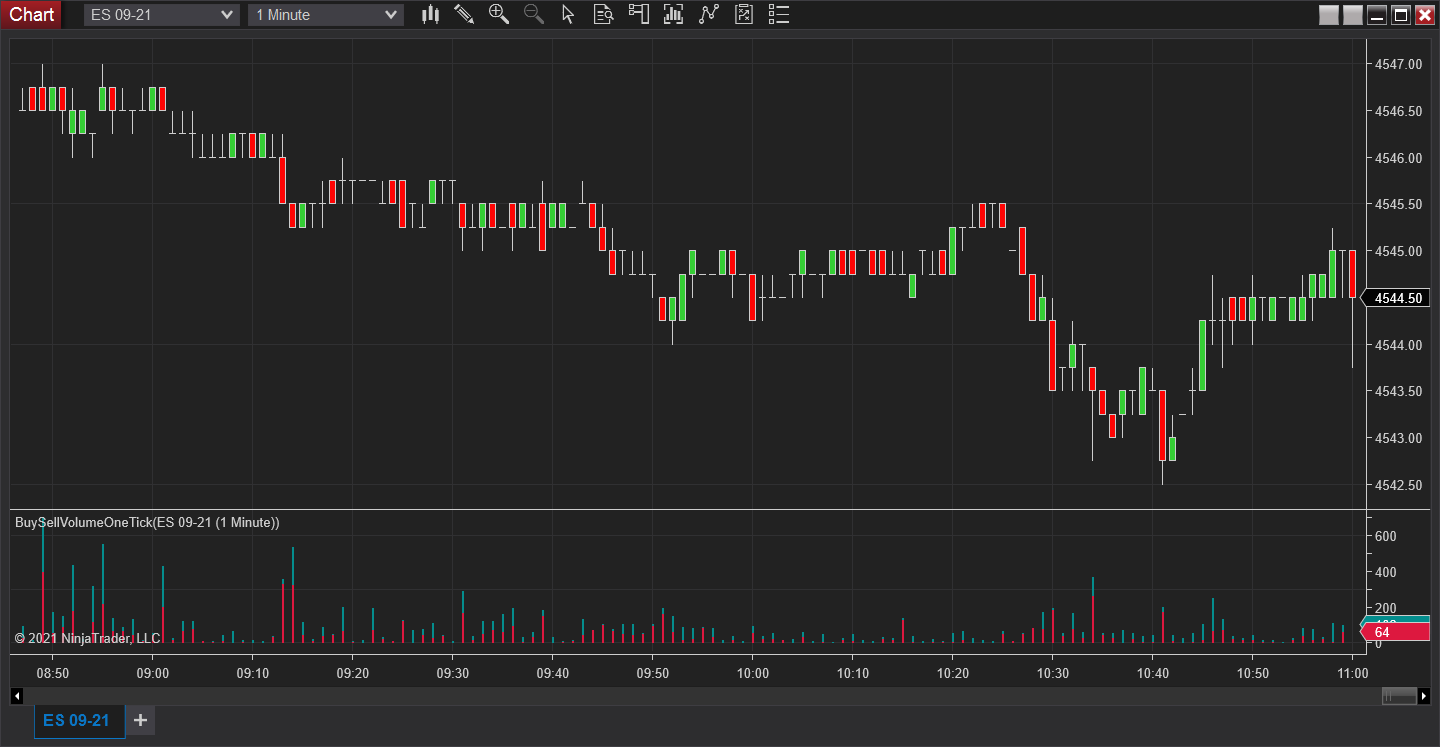Screen dimensions: 1440x747
Task: Open the data series bars icon
Action: 673,14
